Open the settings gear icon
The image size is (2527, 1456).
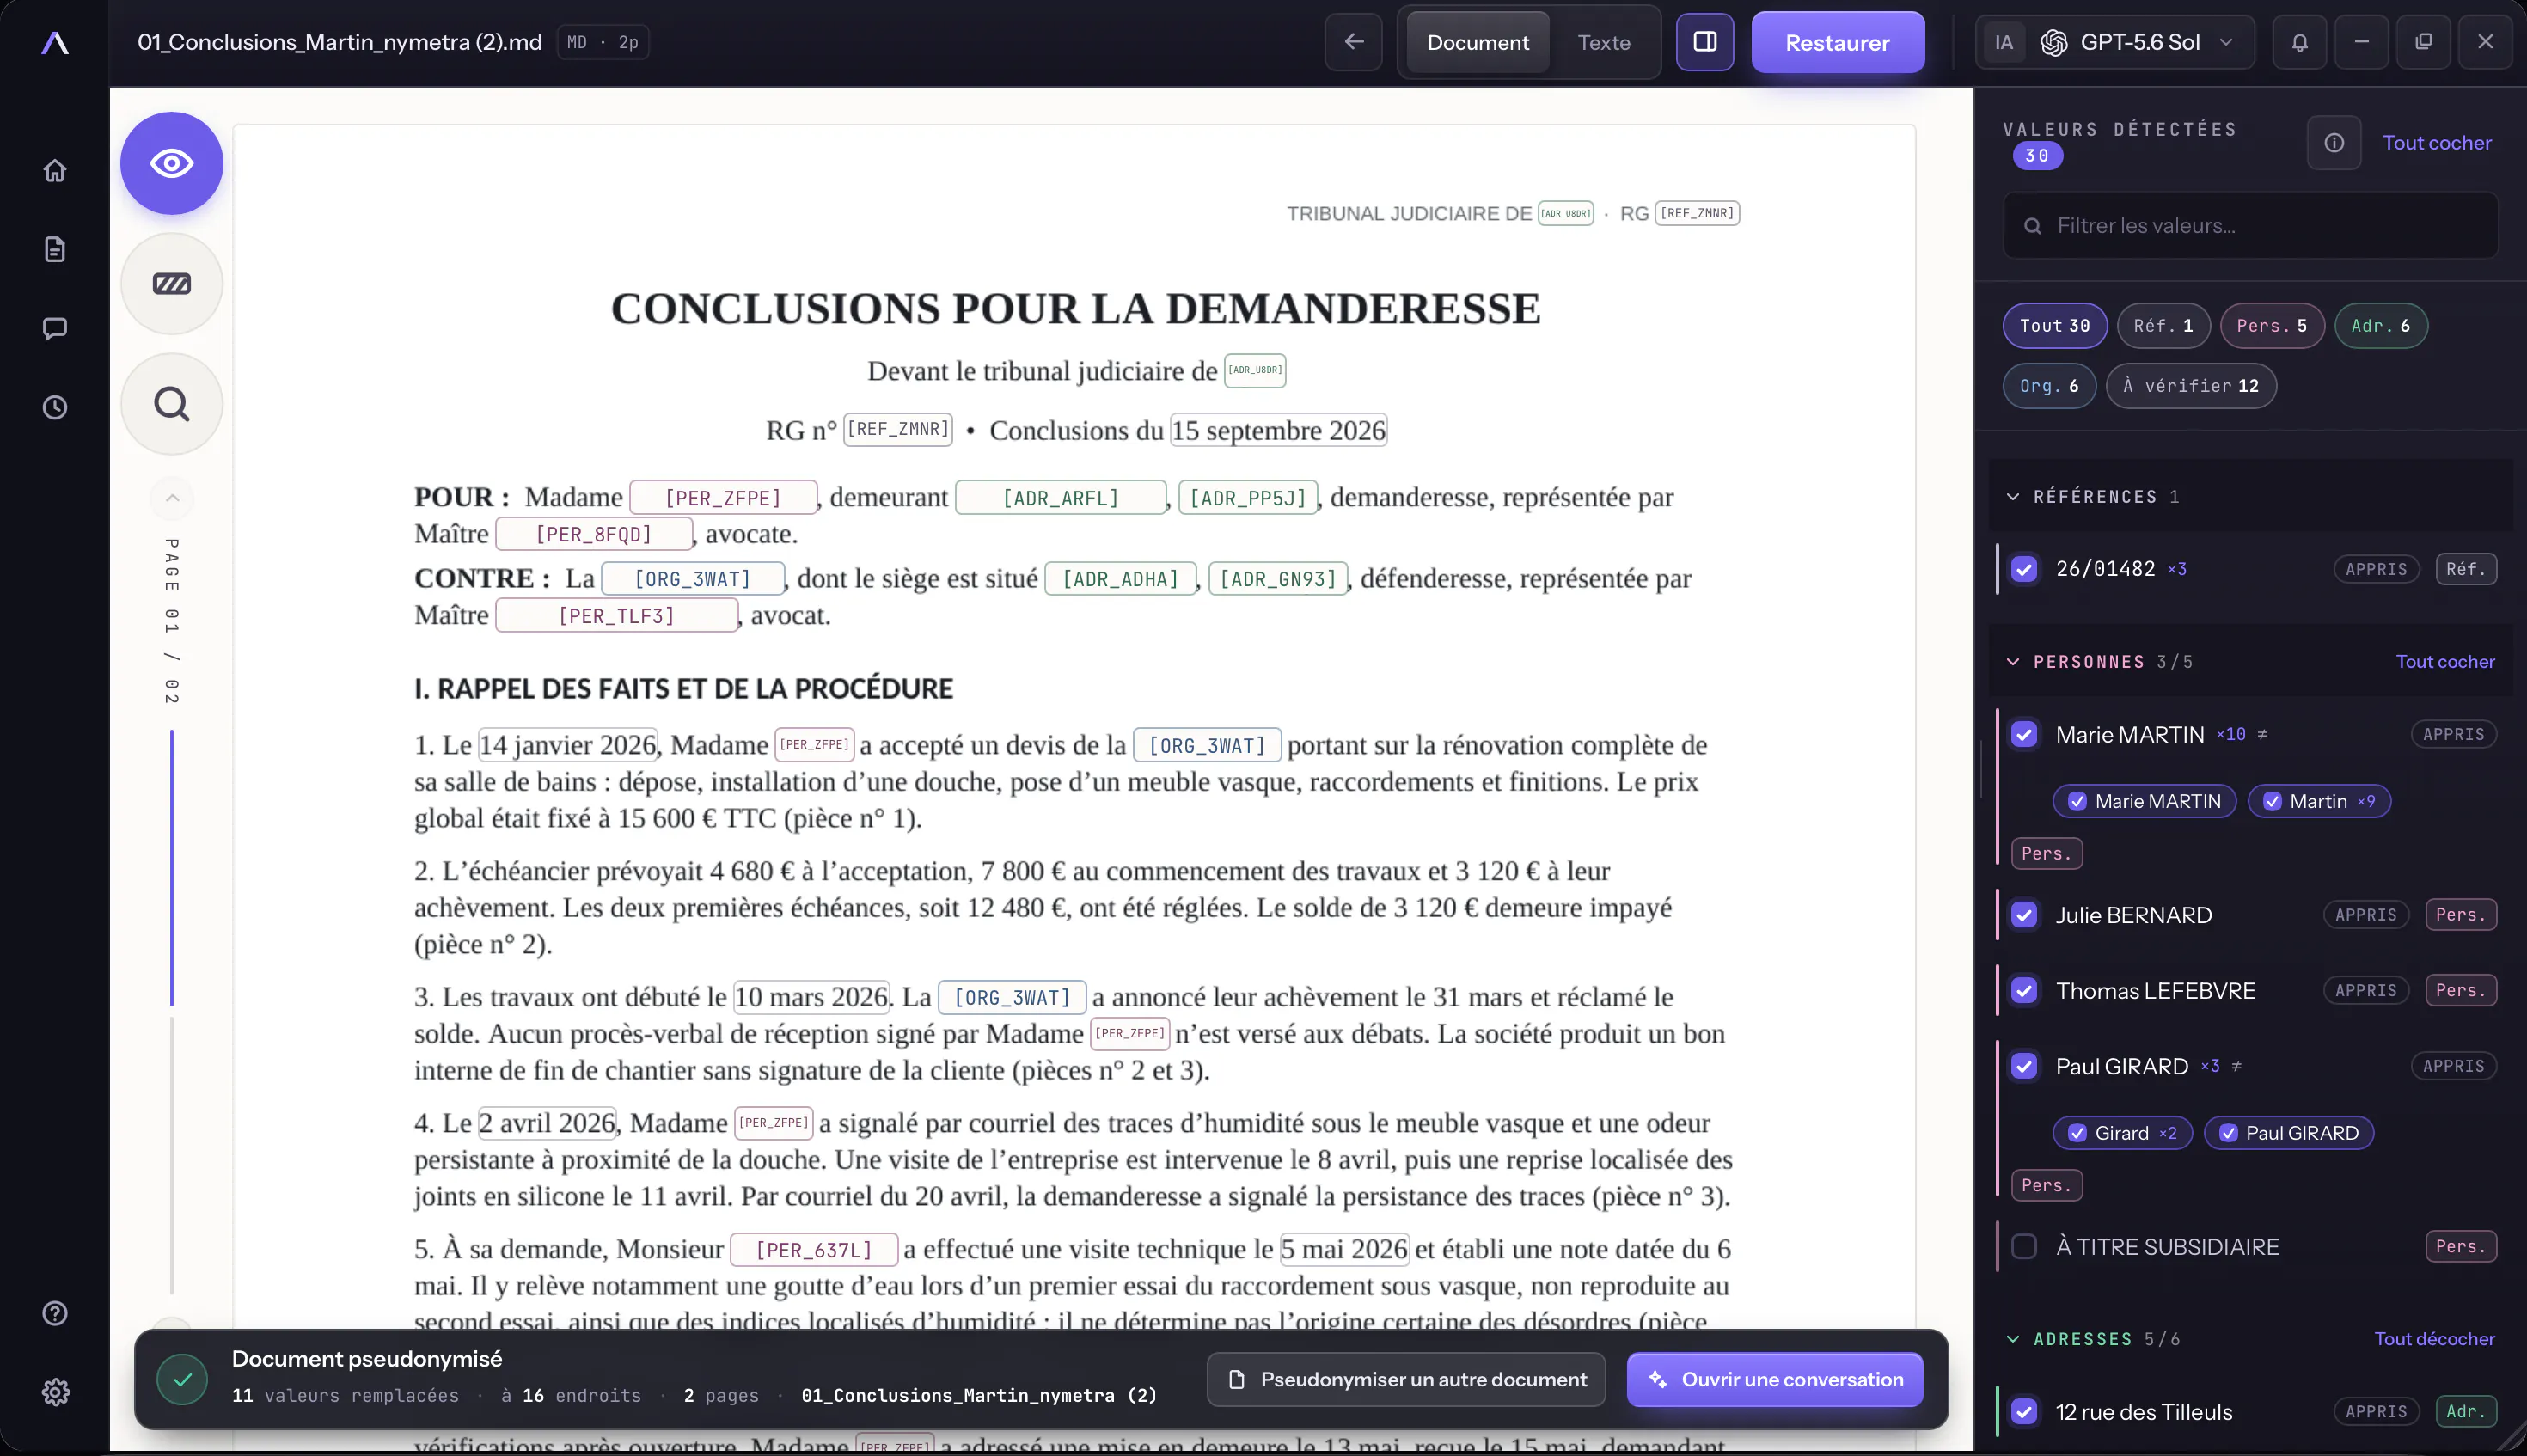click(x=55, y=1392)
